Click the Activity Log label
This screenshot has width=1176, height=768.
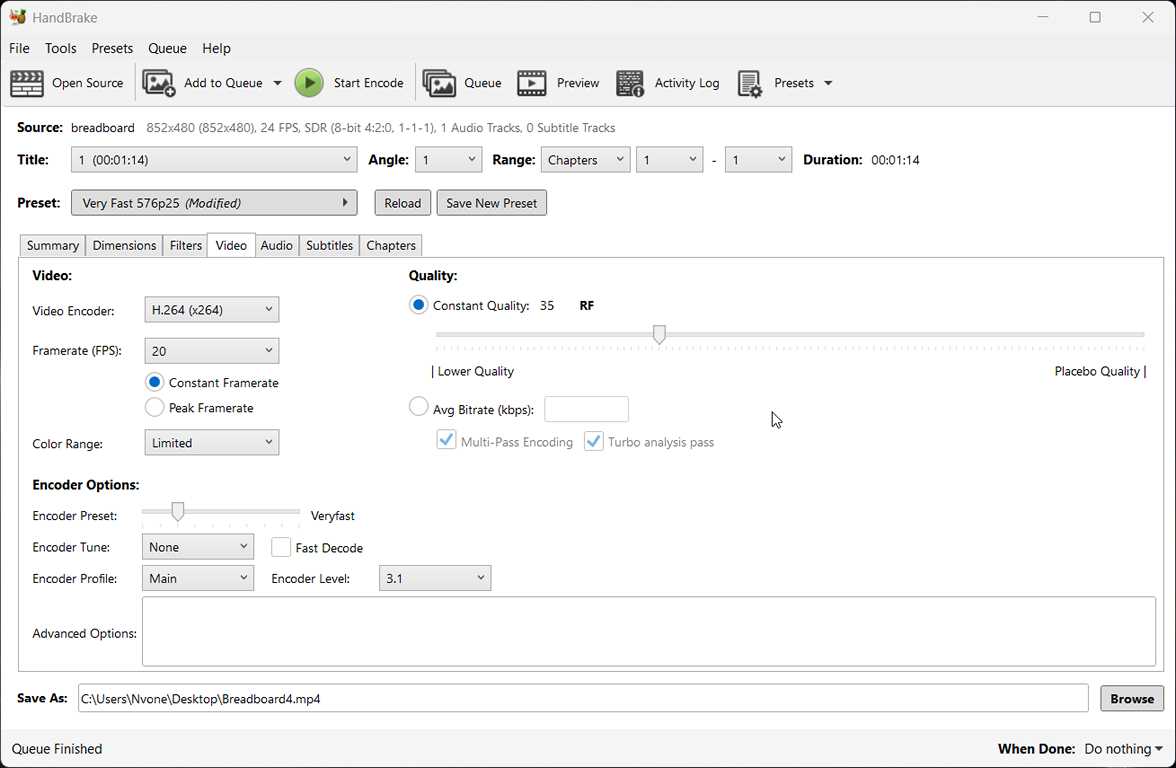687,83
